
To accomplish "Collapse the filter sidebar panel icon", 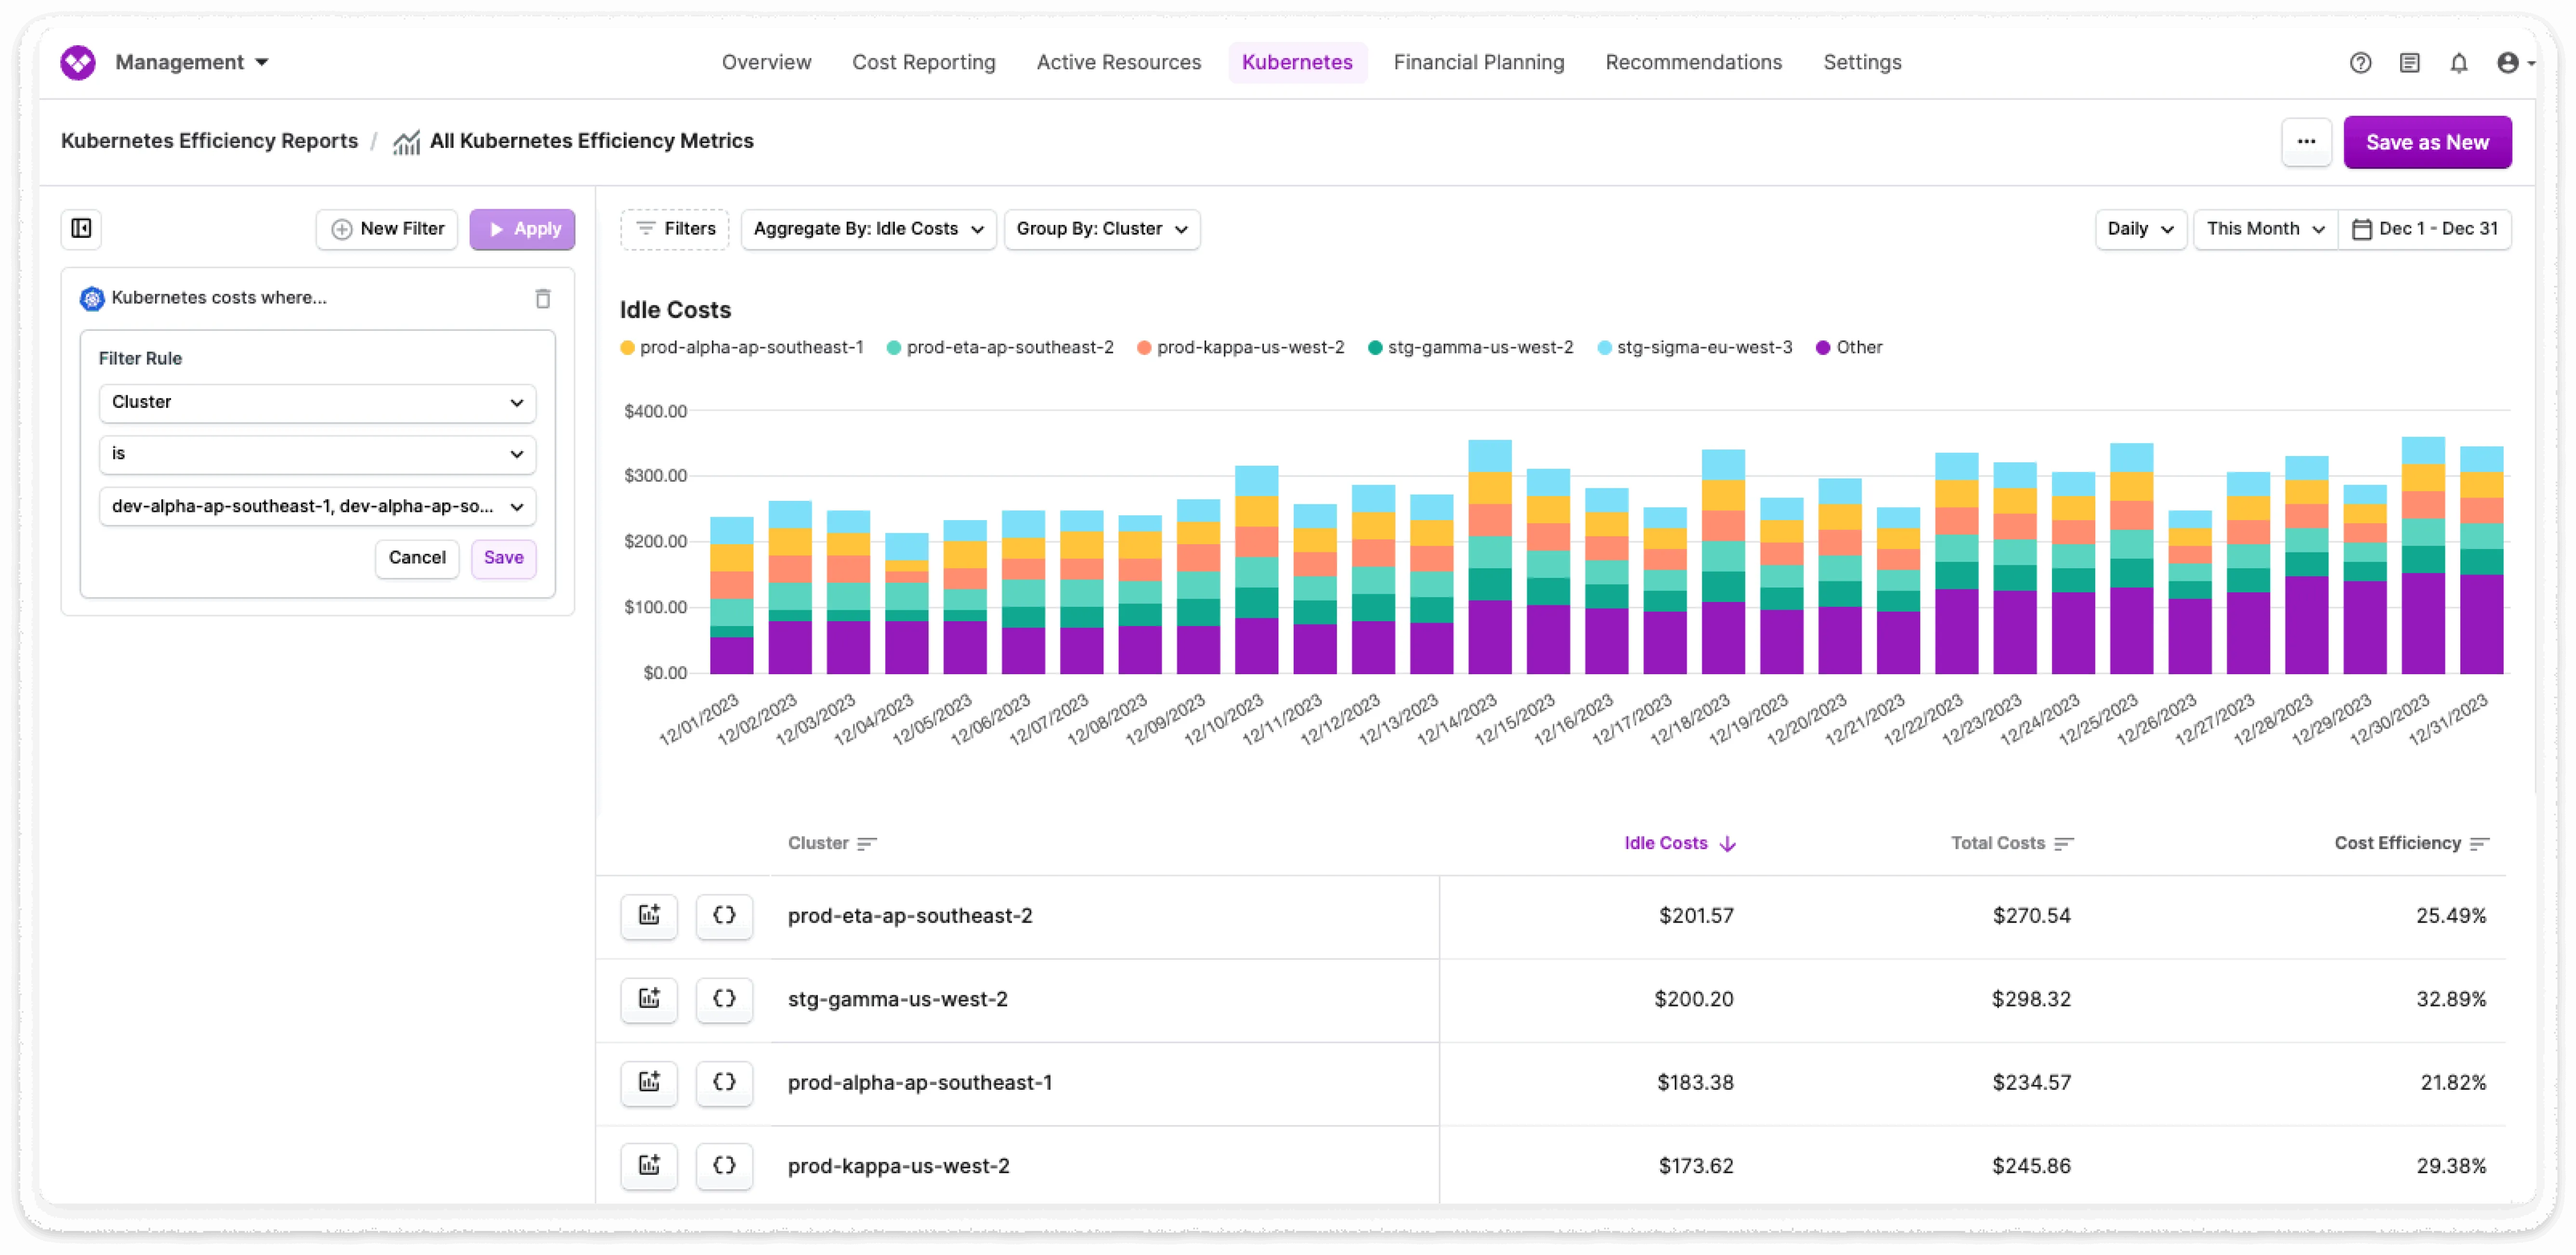I will click(82, 229).
